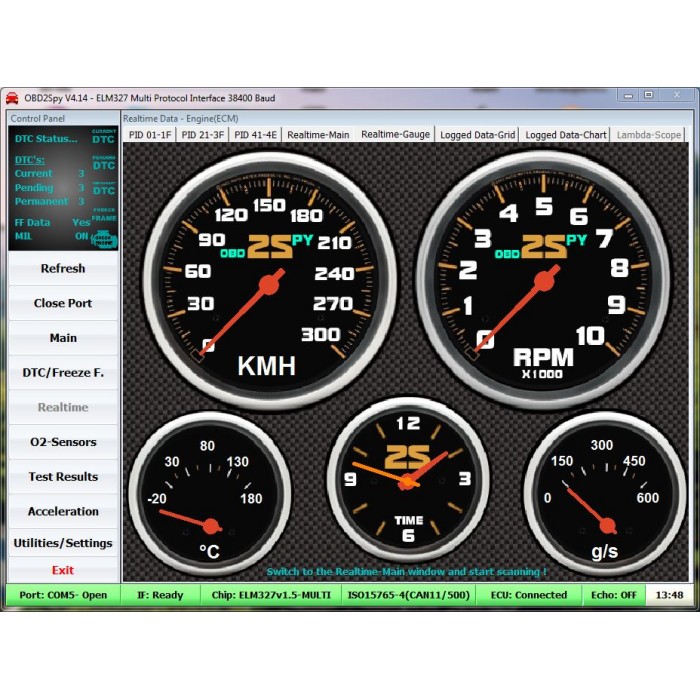Image resolution: width=700 pixels, height=700 pixels.
Task: Switch to the Realtime-Main tab
Action: pyautogui.click(x=318, y=134)
